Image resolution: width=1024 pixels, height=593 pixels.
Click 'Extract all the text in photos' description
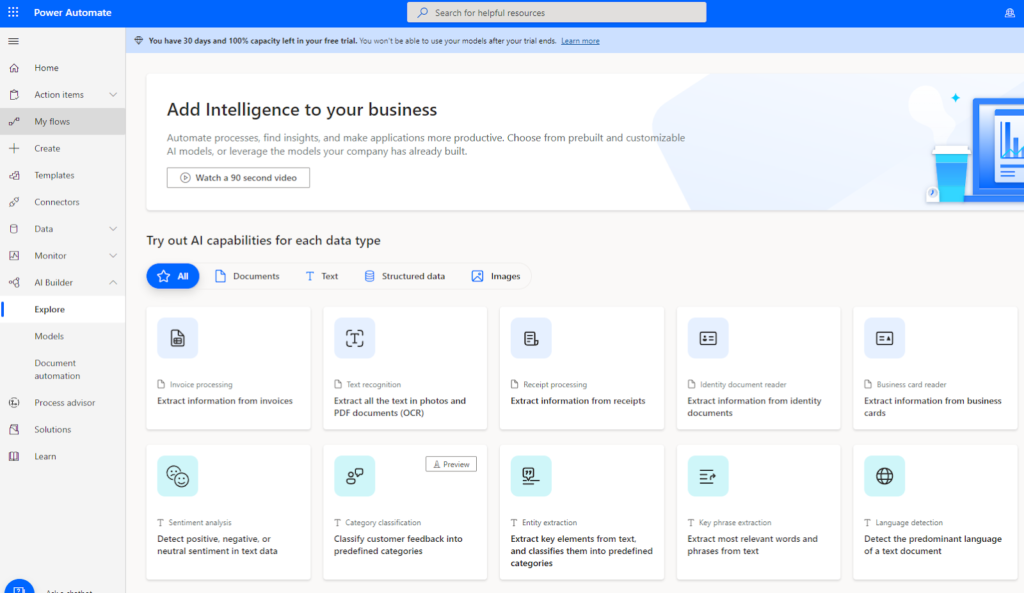[x=400, y=407]
